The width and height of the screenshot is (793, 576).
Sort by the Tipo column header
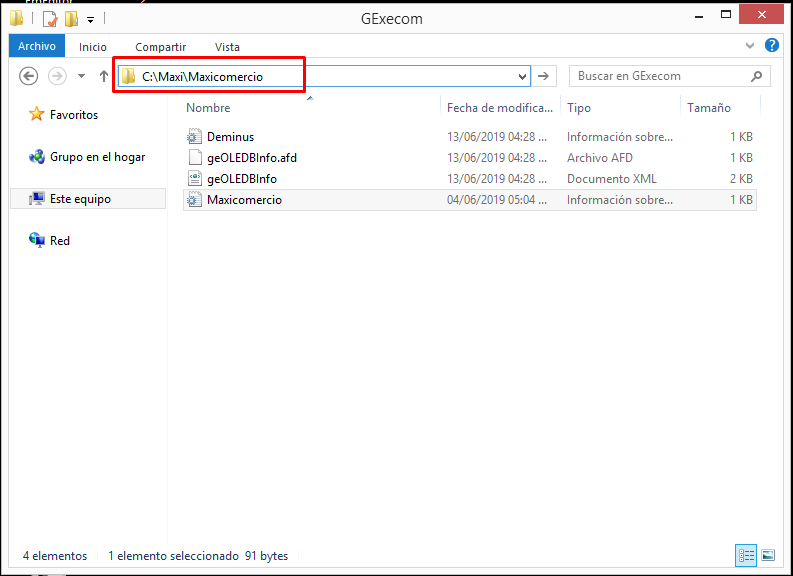tap(579, 108)
